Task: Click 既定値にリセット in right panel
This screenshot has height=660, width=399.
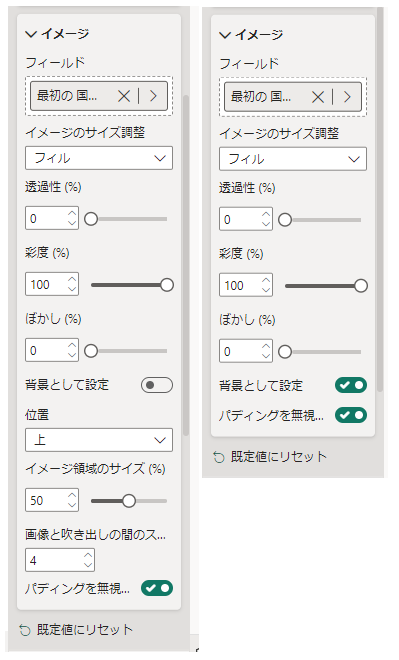Action: pos(279,457)
